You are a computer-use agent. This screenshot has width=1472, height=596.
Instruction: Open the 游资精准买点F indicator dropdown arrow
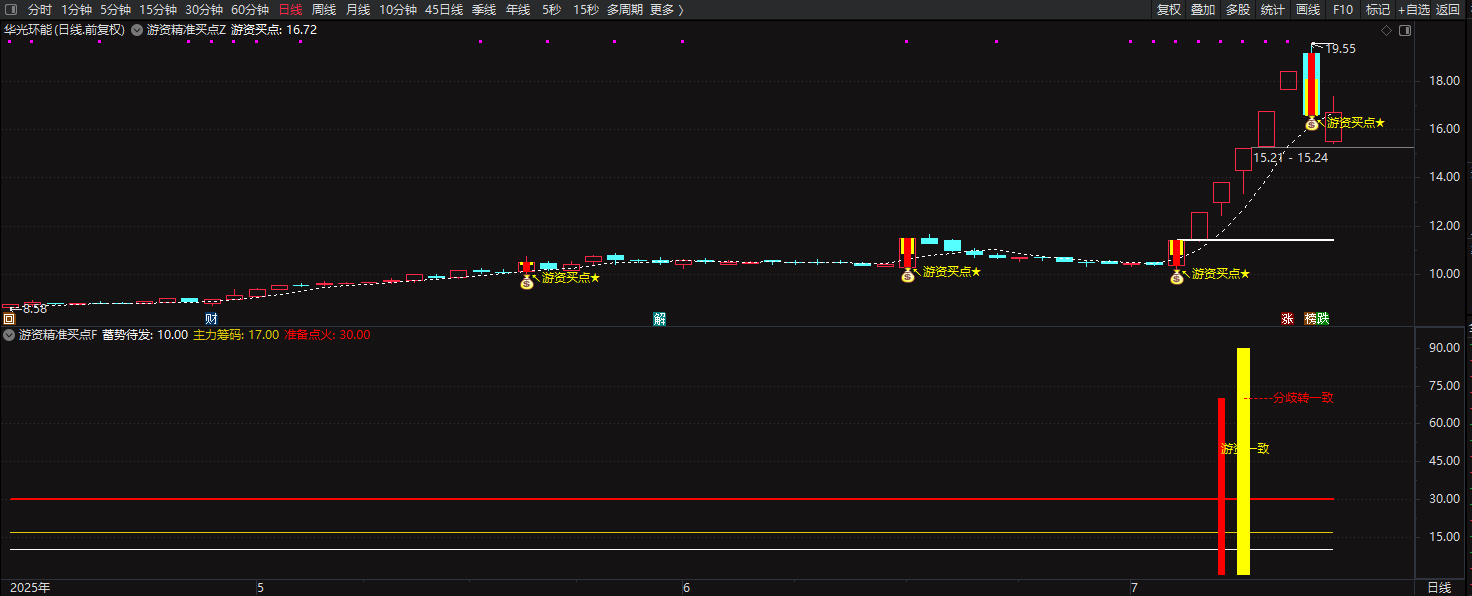tap(9, 335)
